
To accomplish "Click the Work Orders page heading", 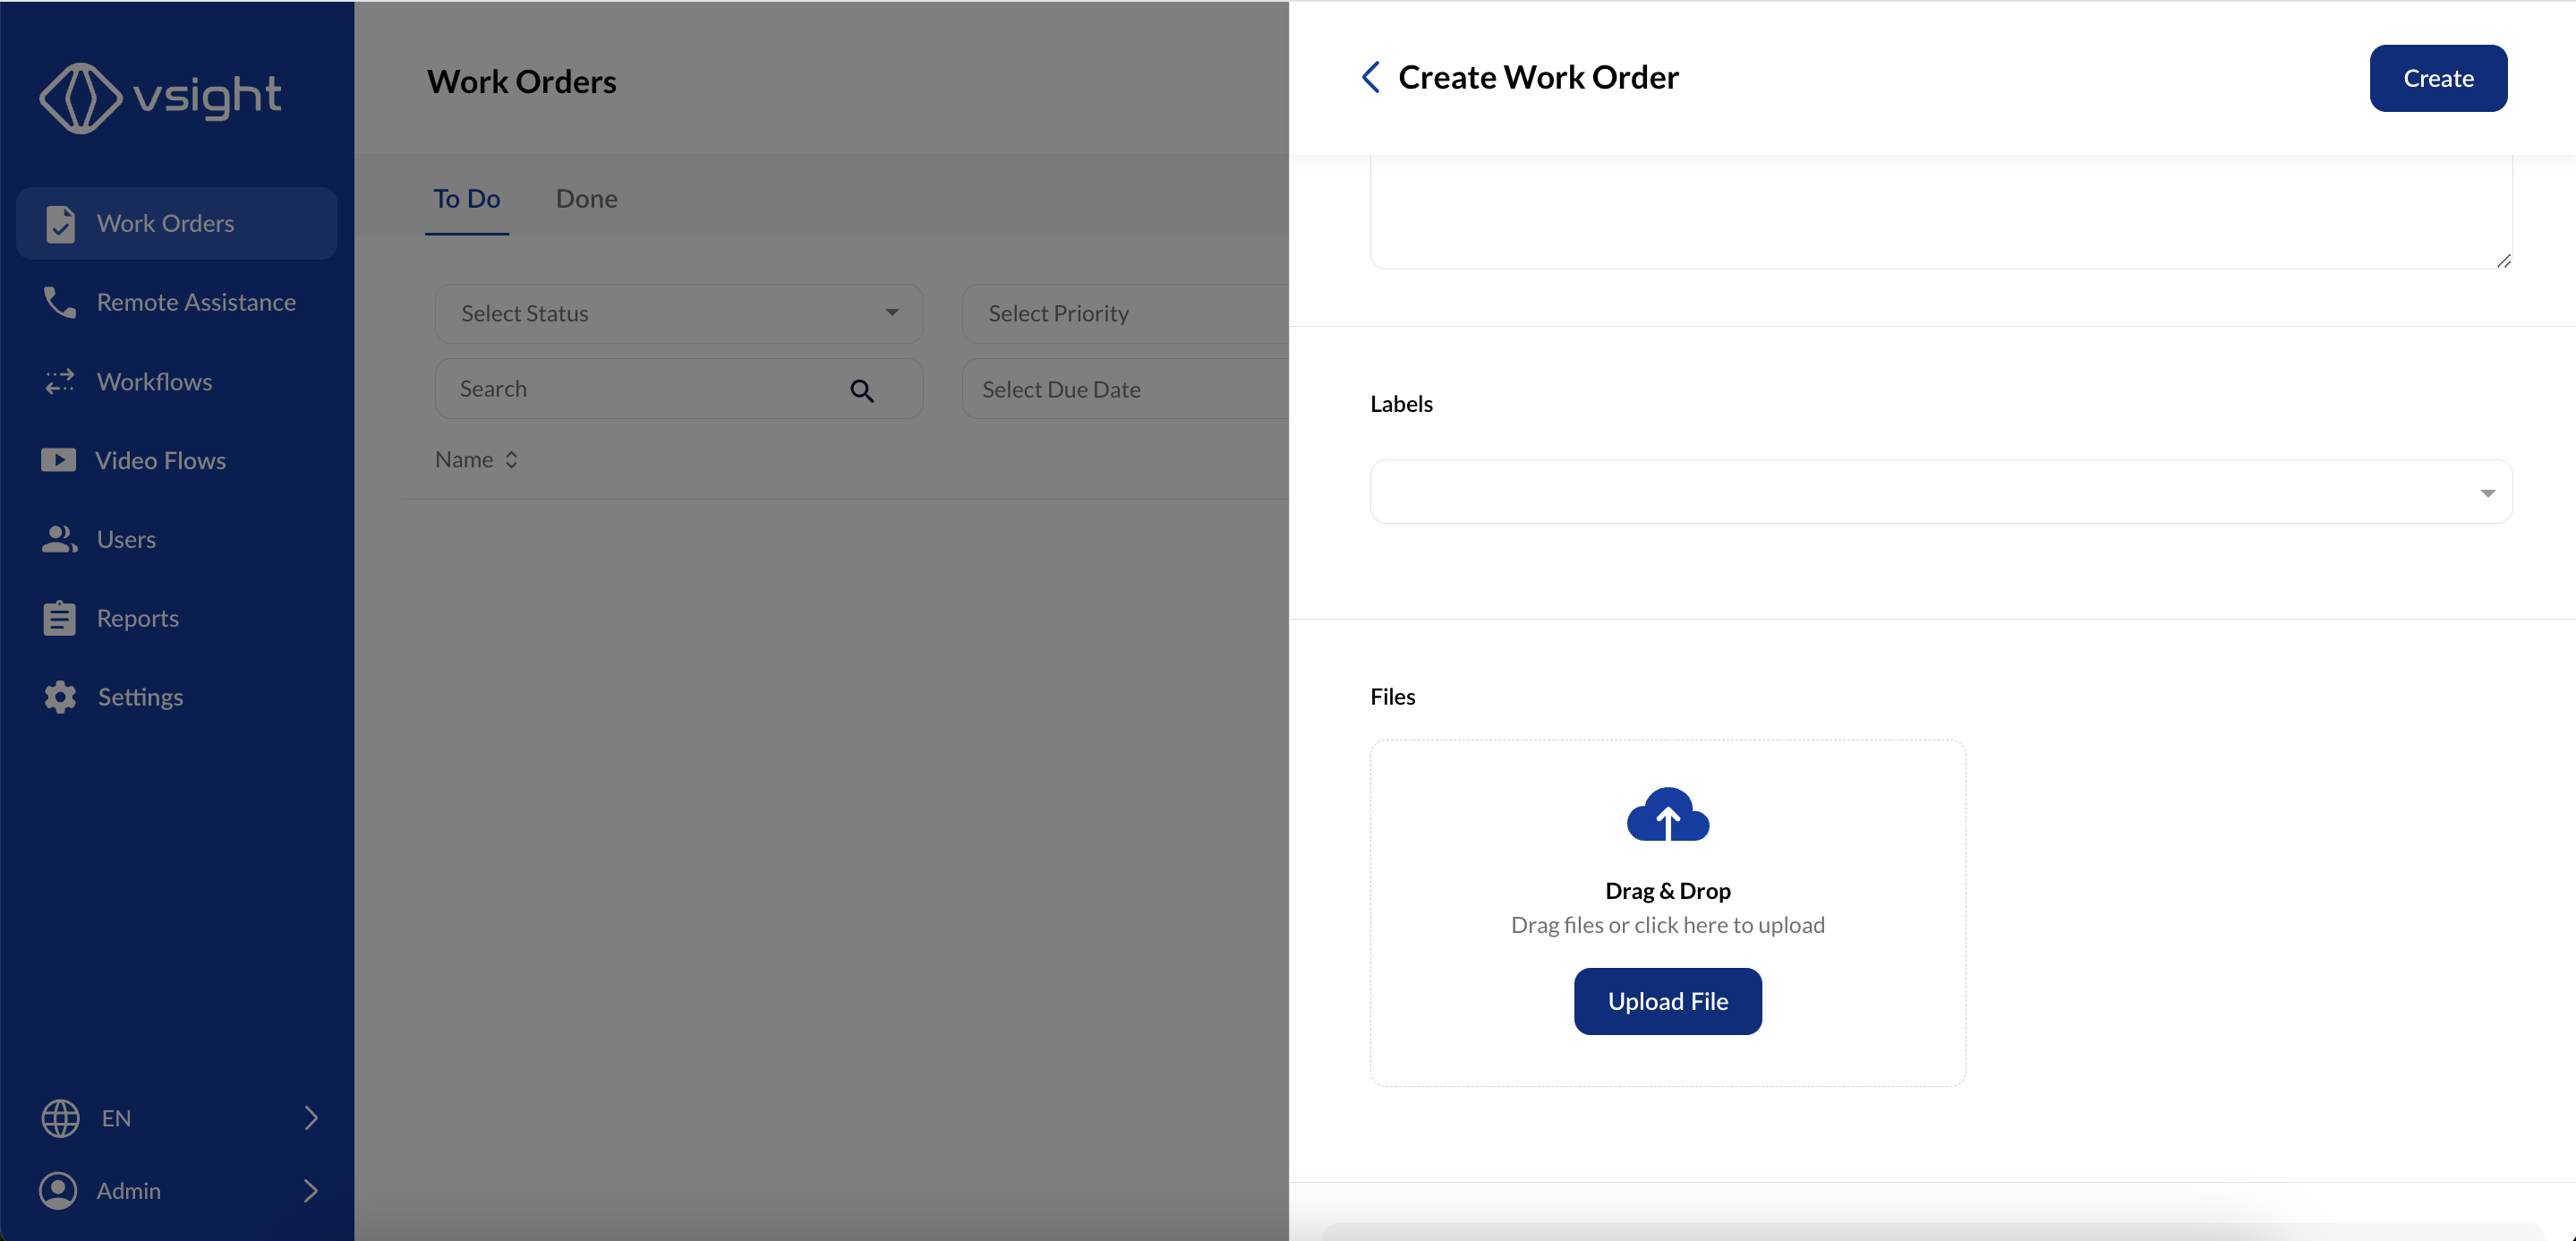I will click(521, 81).
